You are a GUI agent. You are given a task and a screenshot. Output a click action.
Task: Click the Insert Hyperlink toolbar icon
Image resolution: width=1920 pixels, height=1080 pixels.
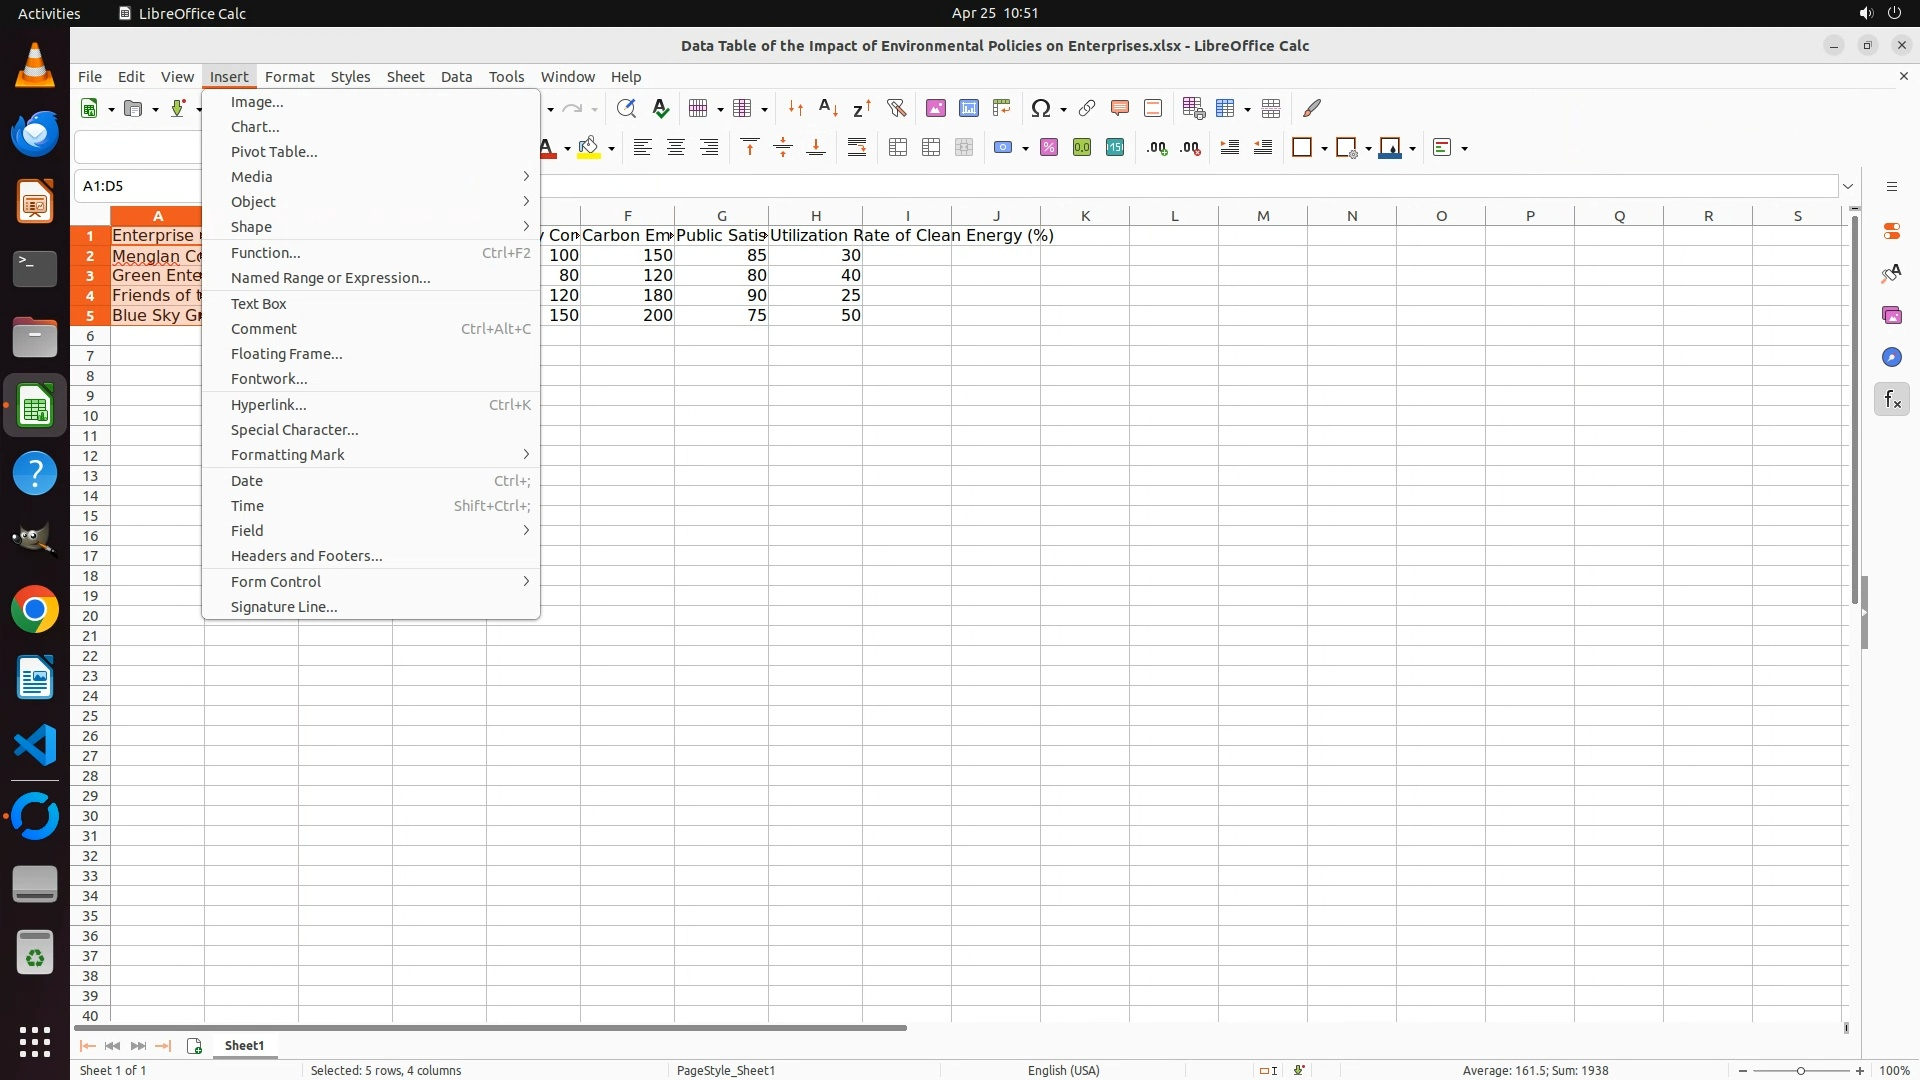point(1087,108)
